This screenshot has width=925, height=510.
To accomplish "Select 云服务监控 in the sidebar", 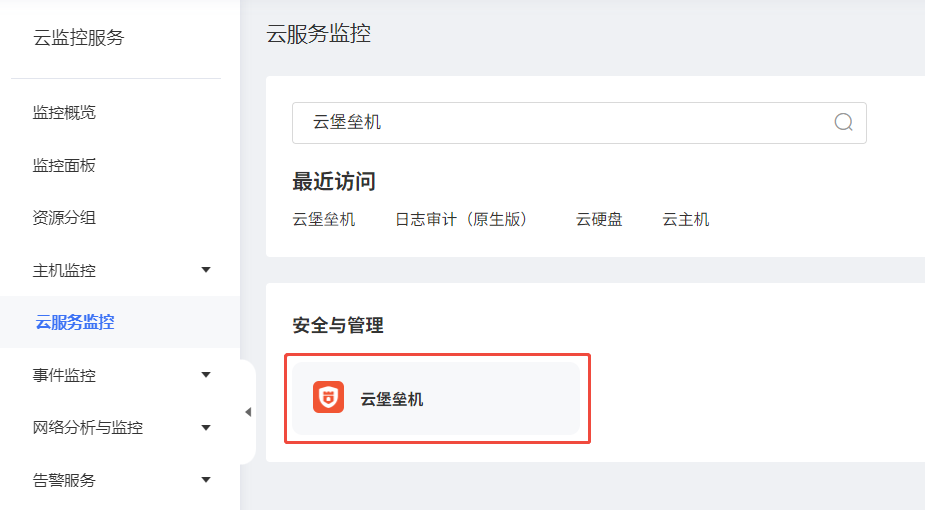I will [x=75, y=323].
